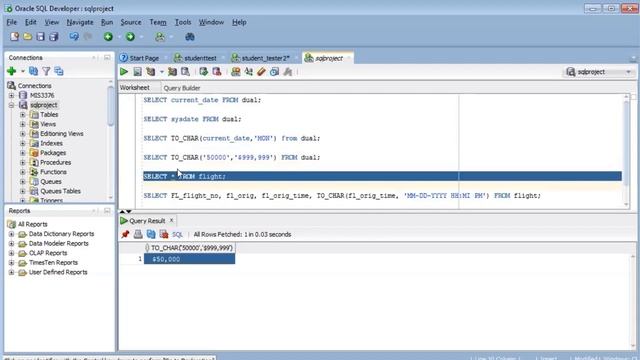This screenshot has width=640, height=360.
Task: Click the eraser Clear icon
Action: (262, 72)
